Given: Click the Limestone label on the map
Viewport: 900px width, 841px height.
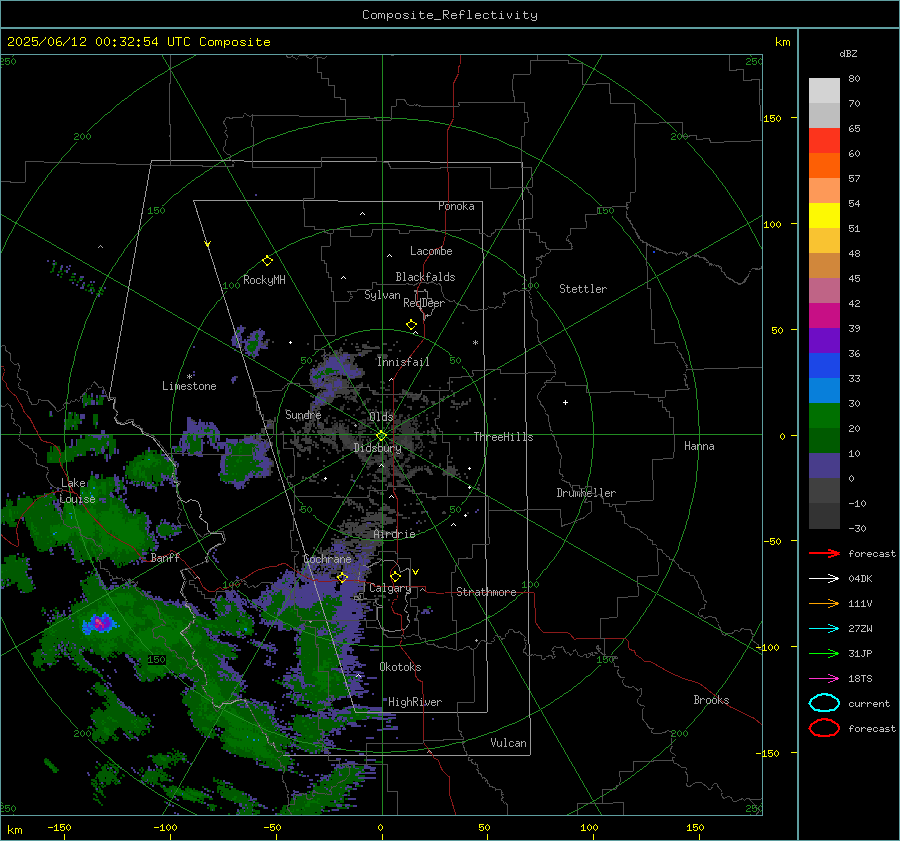Looking at the screenshot, I should click(189, 386).
